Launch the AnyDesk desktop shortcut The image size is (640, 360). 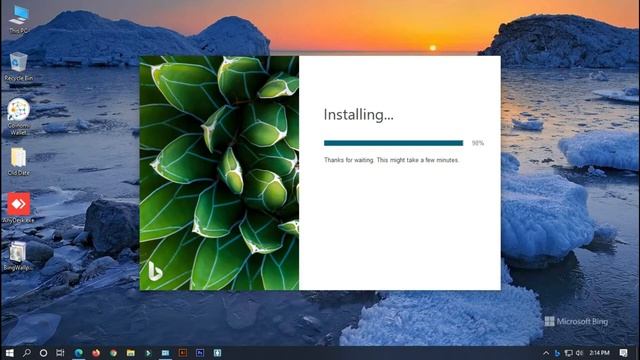(18, 208)
